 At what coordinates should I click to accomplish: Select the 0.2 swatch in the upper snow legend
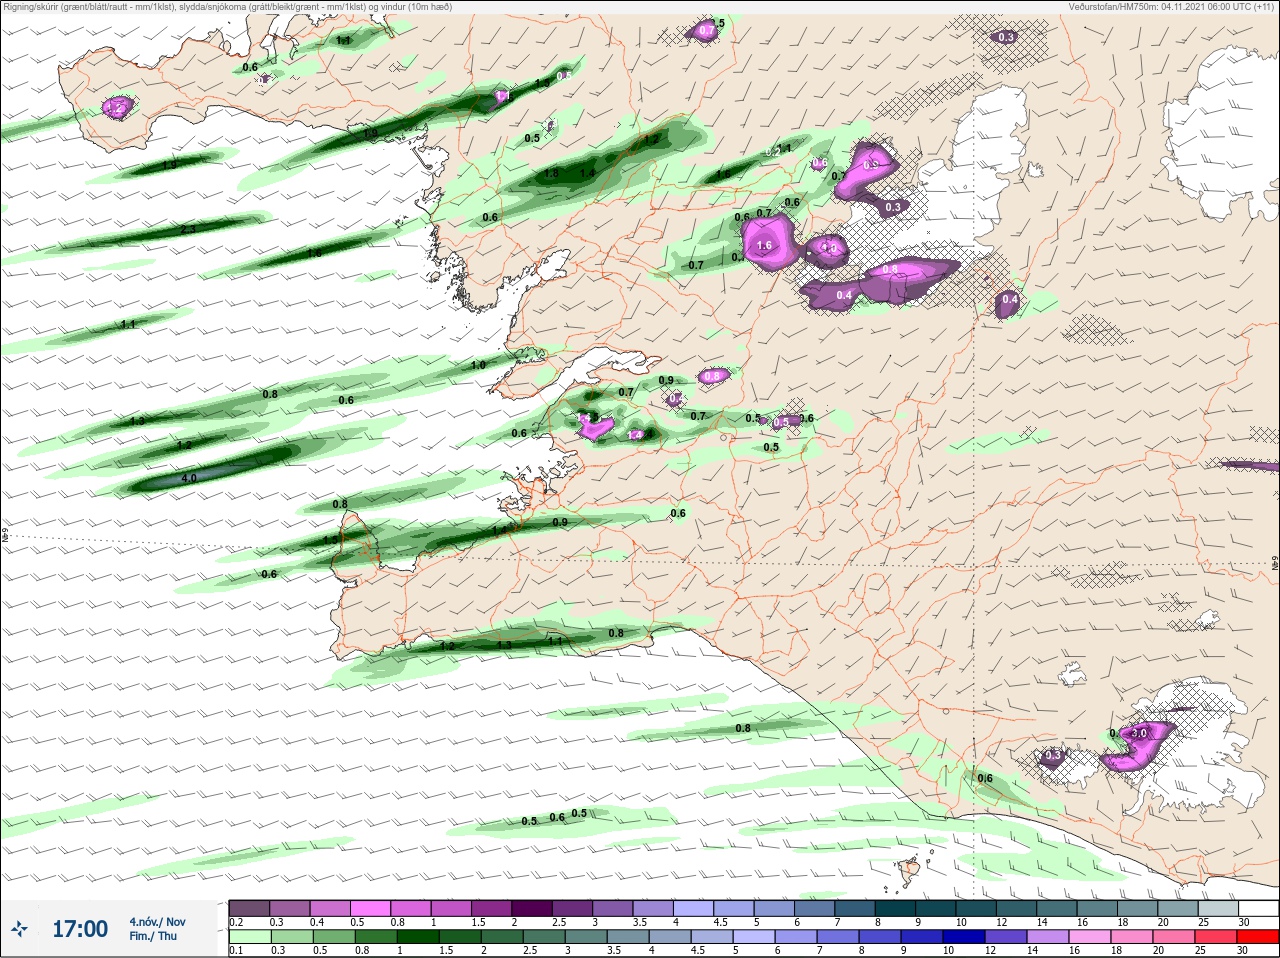(249, 908)
